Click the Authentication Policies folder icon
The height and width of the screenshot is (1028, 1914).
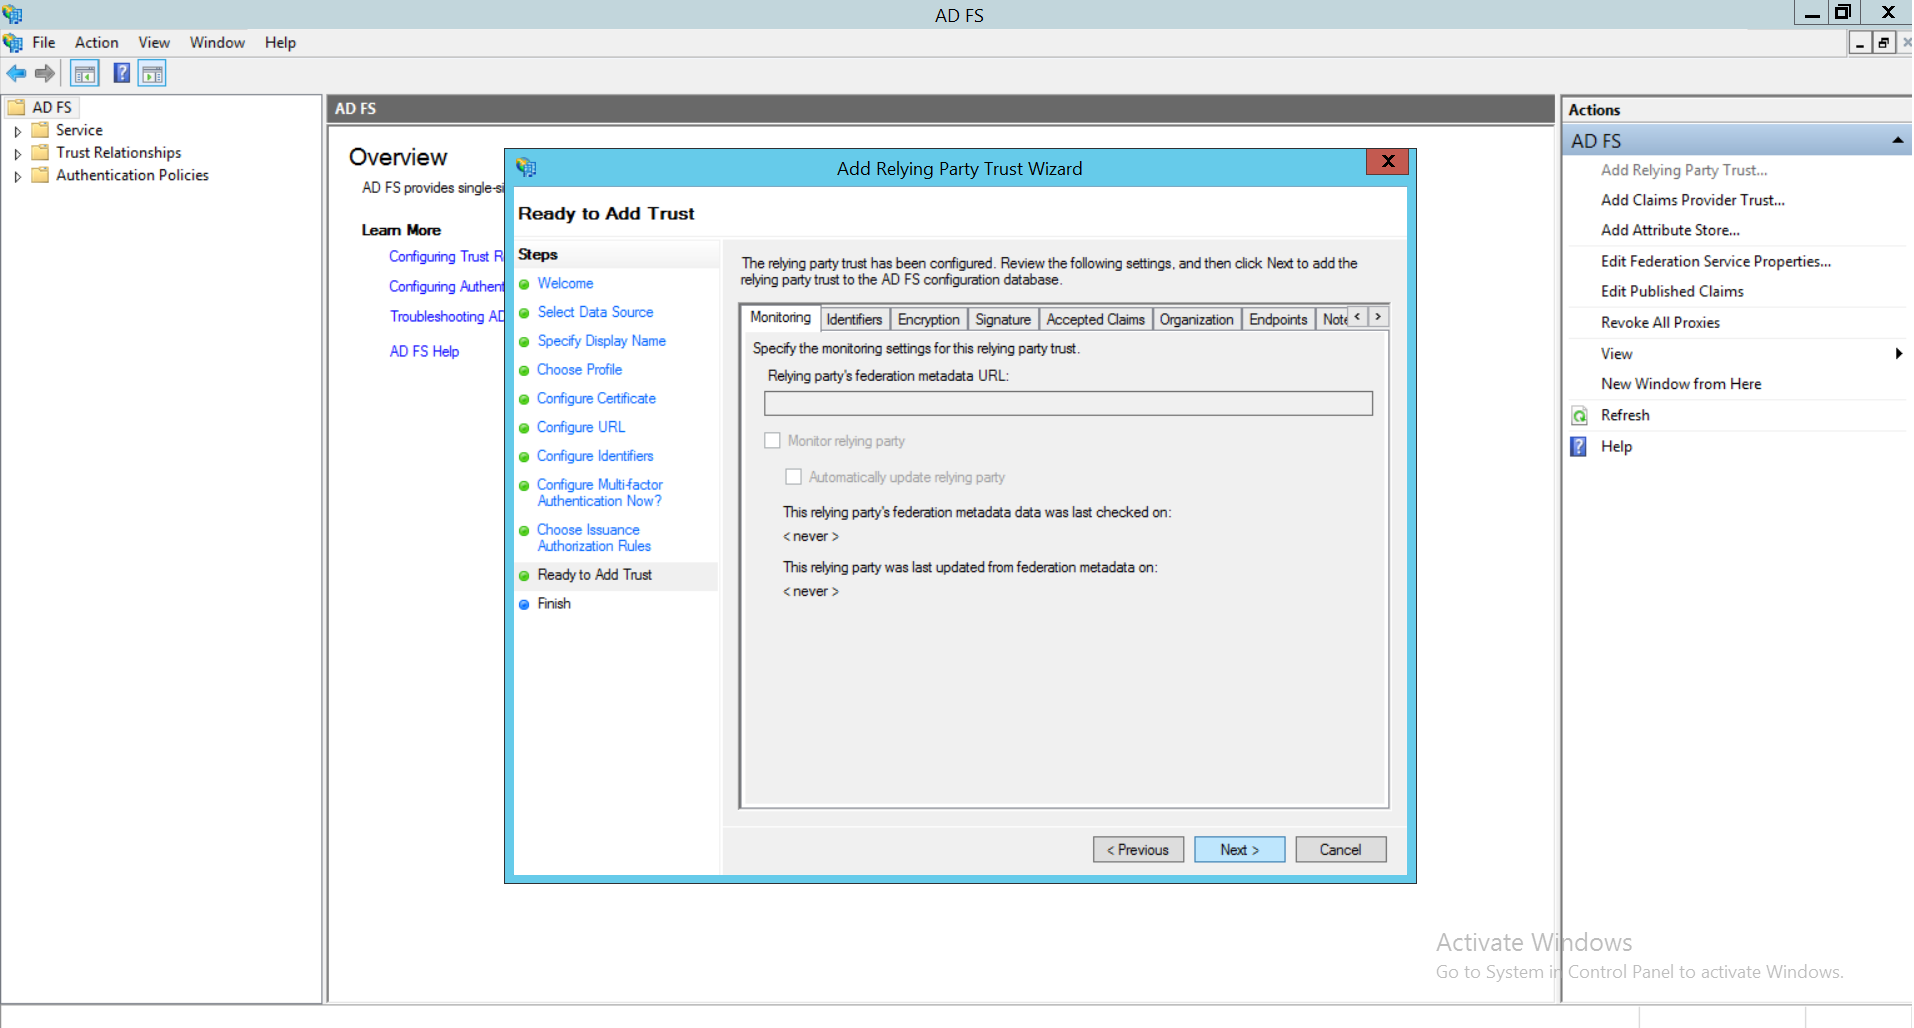[39, 175]
